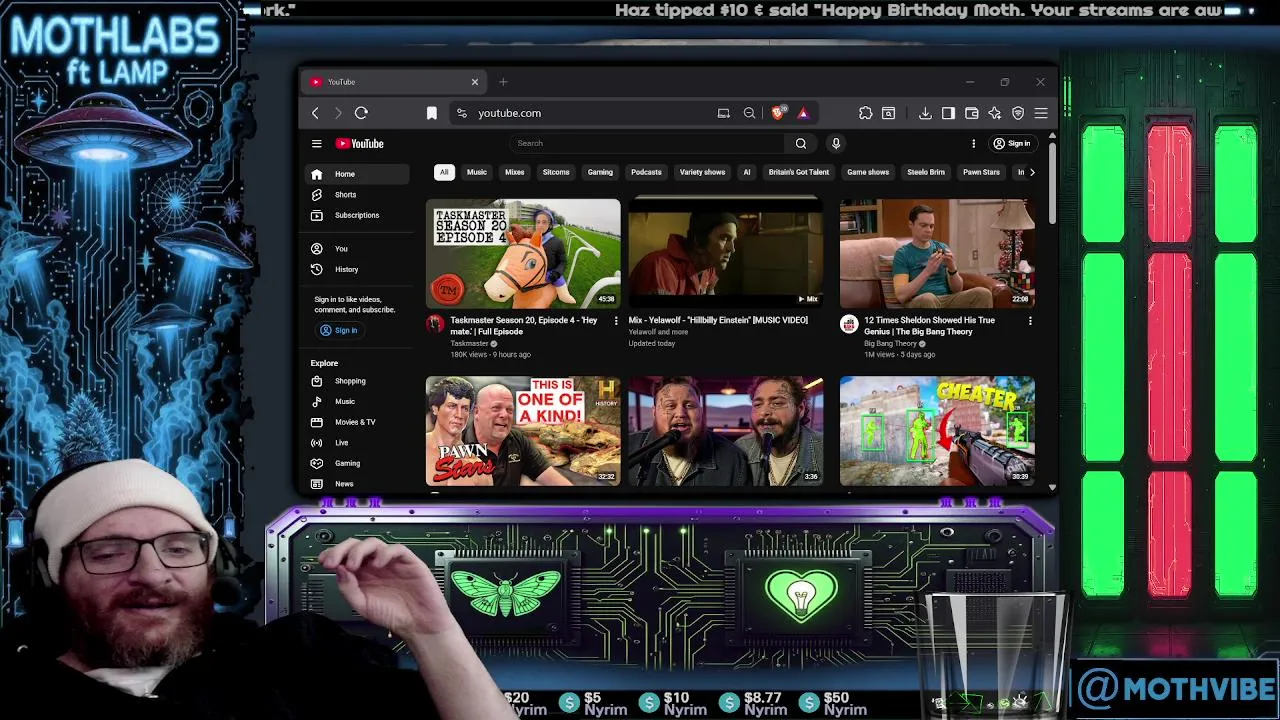
Task: Select the Gaming filter chip
Action: tap(600, 172)
